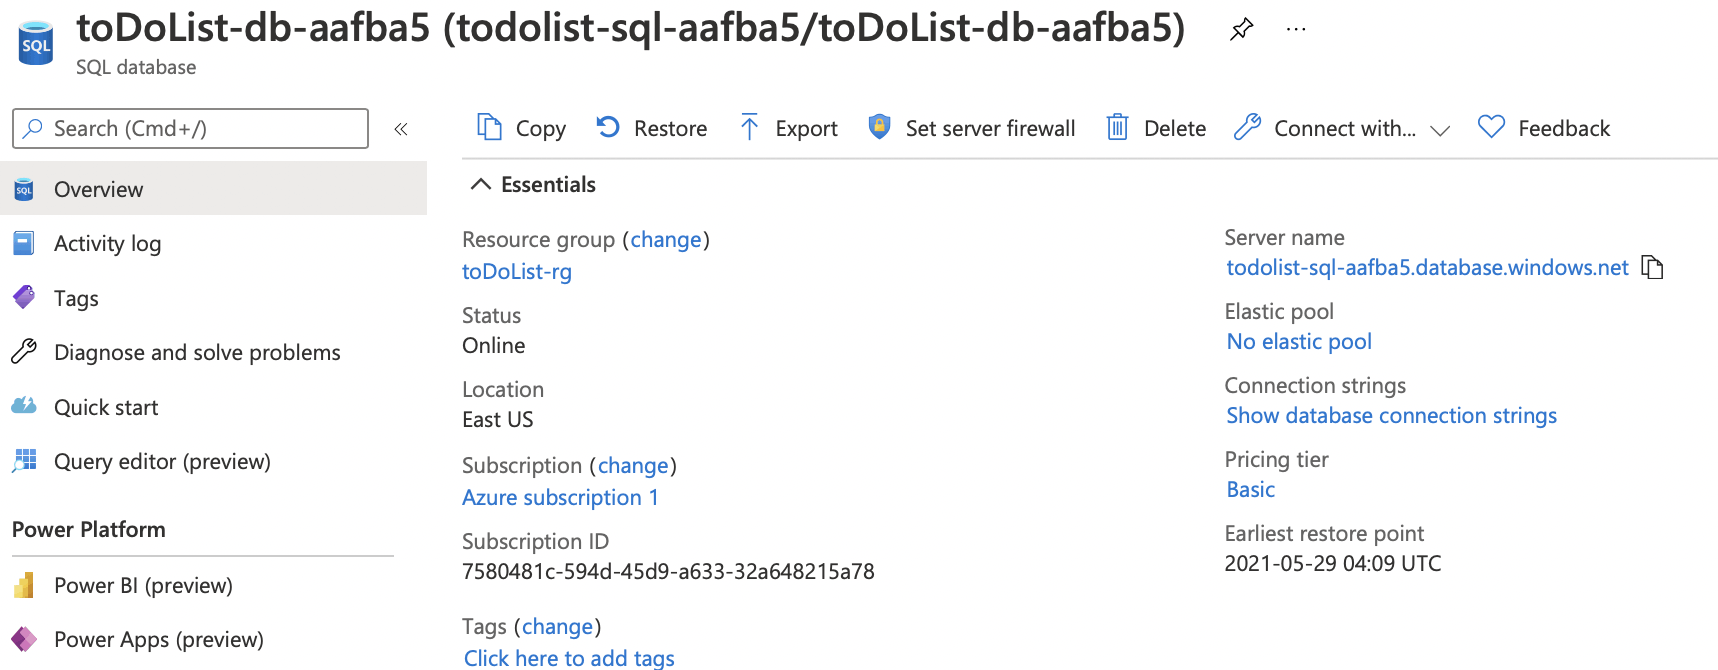1718x670 pixels.
Task: Collapse the Essentials section
Action: 481,184
